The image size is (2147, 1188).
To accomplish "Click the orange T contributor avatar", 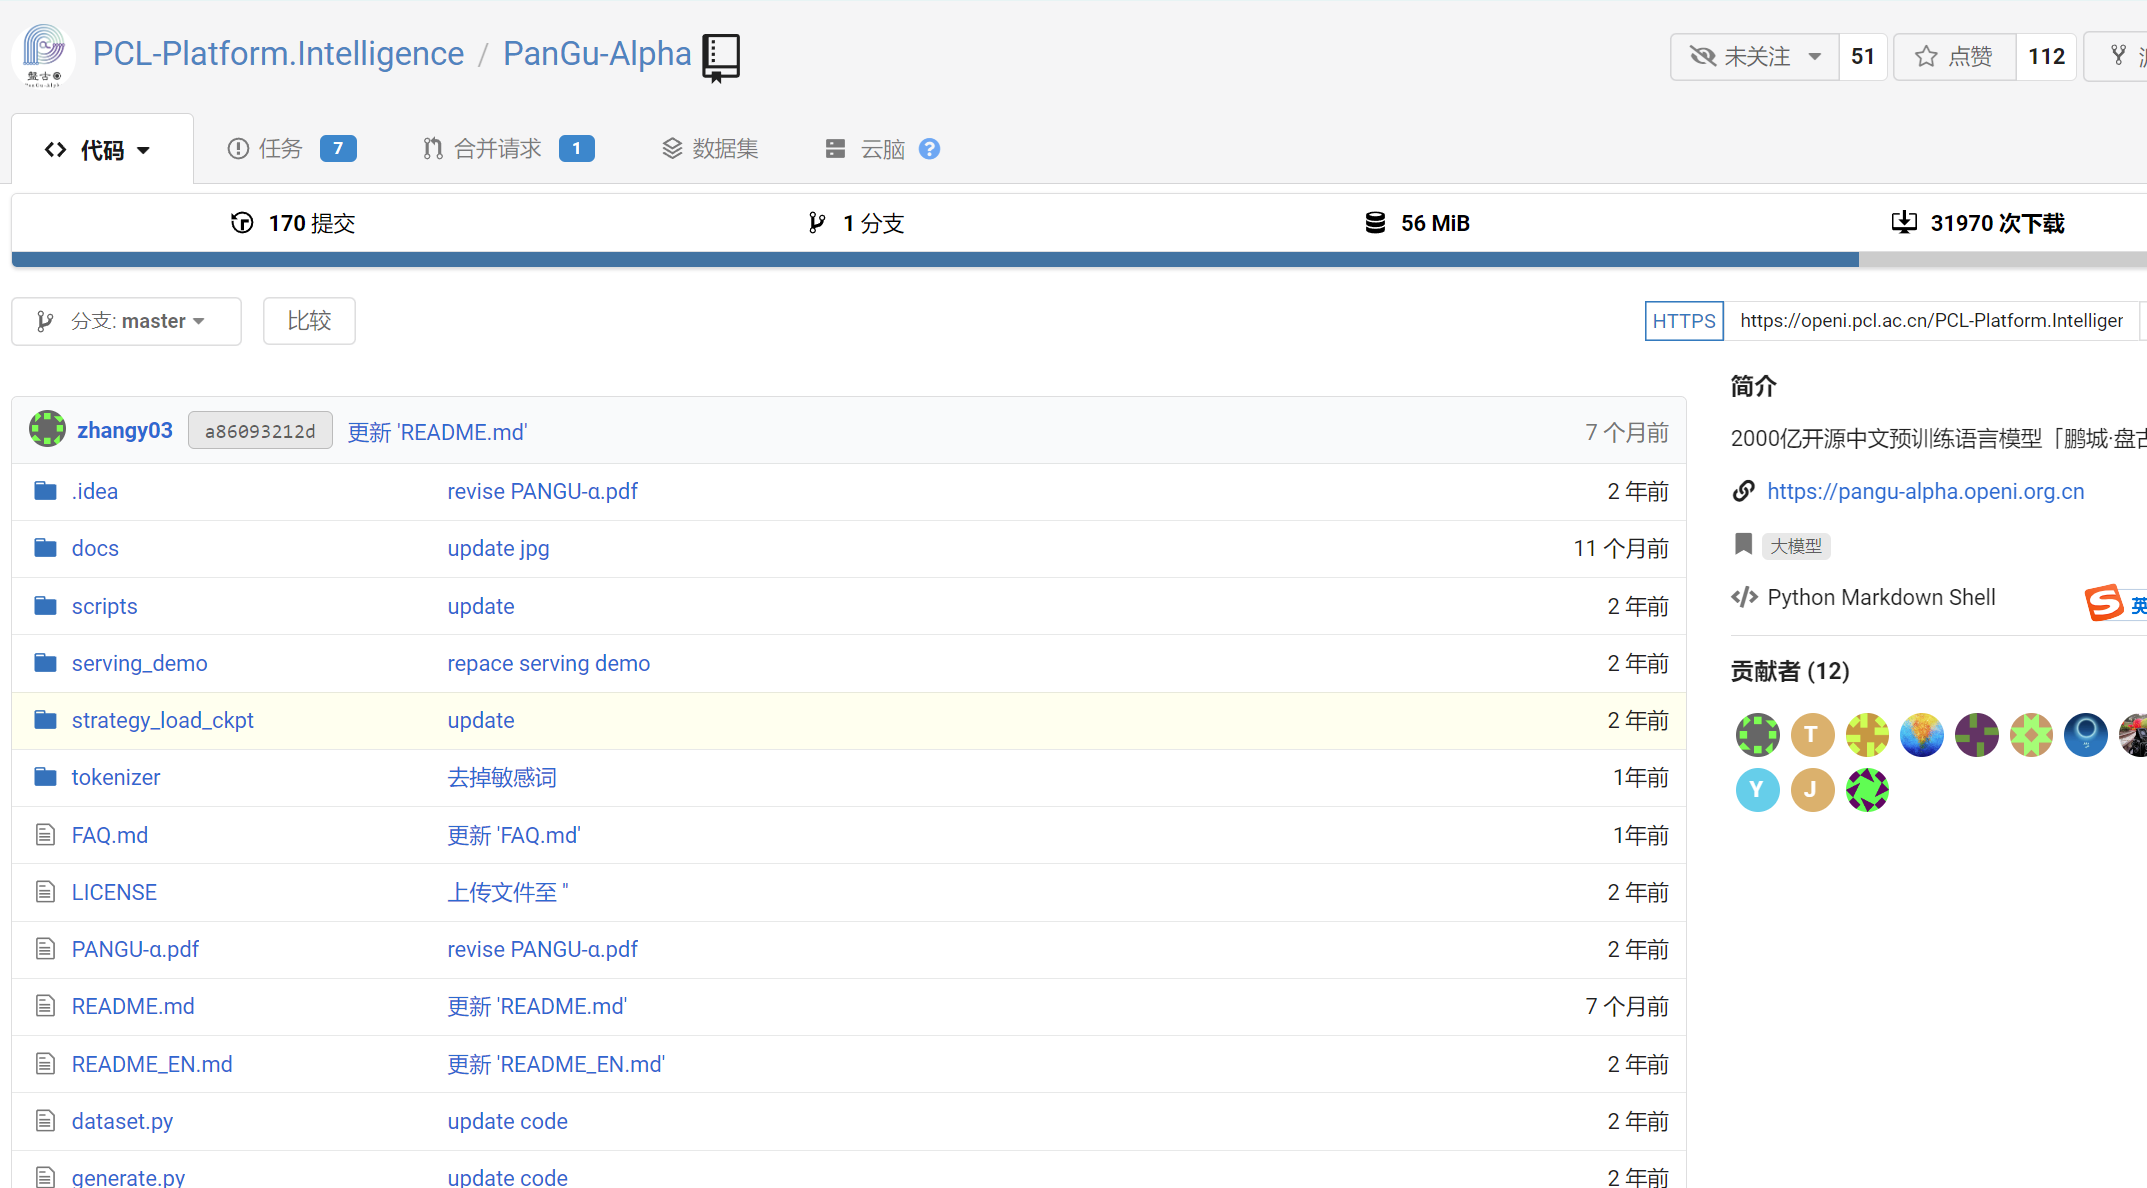I will 1812,735.
